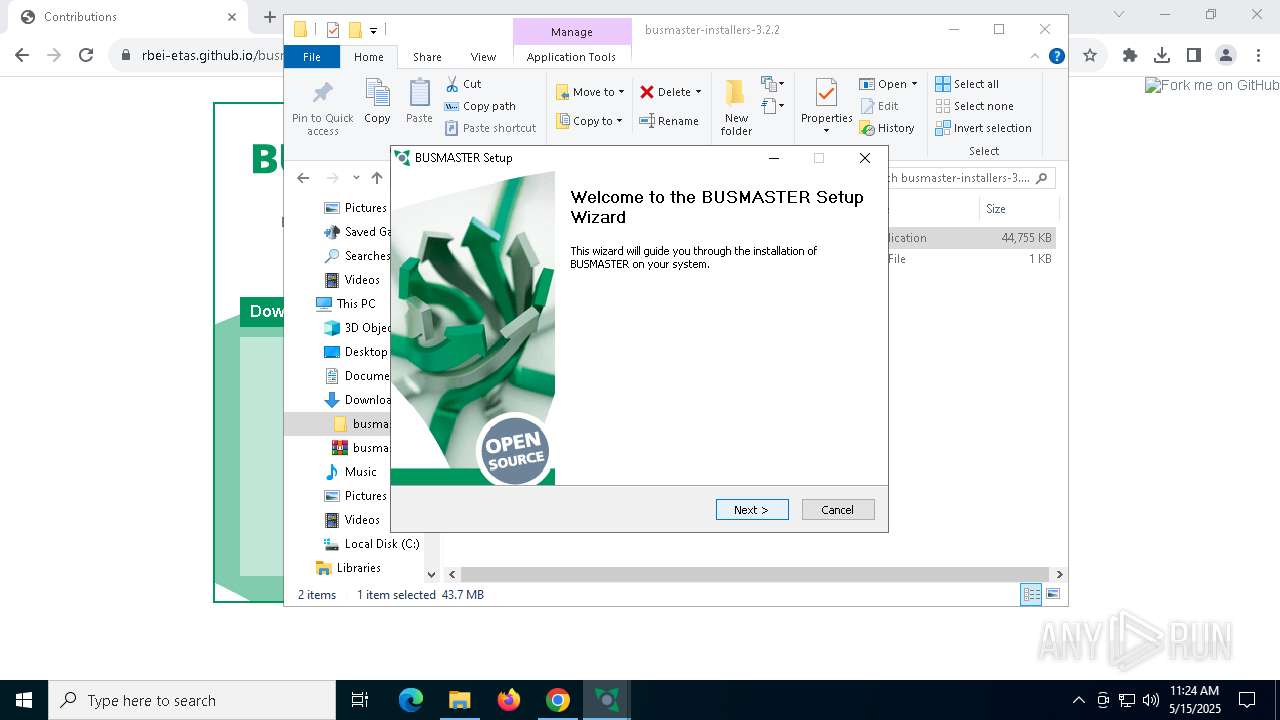This screenshot has width=1280, height=720.
Task: Choose Copy path in ribbon
Action: pyautogui.click(x=480, y=106)
